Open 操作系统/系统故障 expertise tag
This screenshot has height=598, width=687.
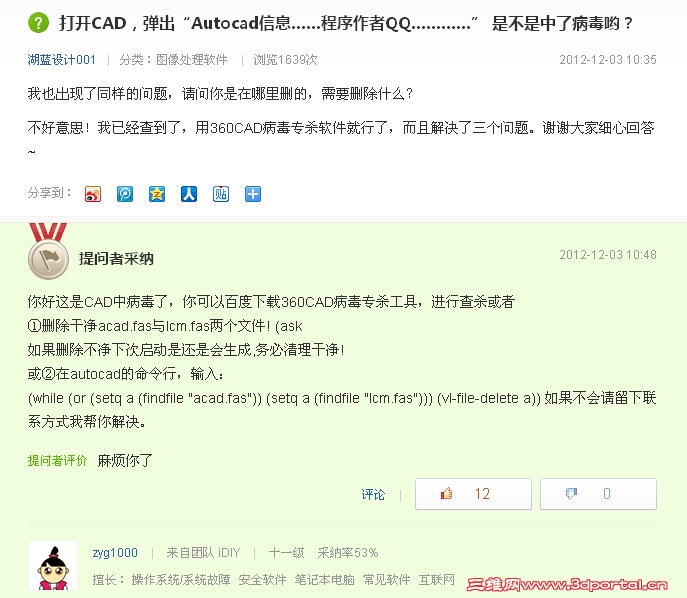pyautogui.click(x=181, y=580)
